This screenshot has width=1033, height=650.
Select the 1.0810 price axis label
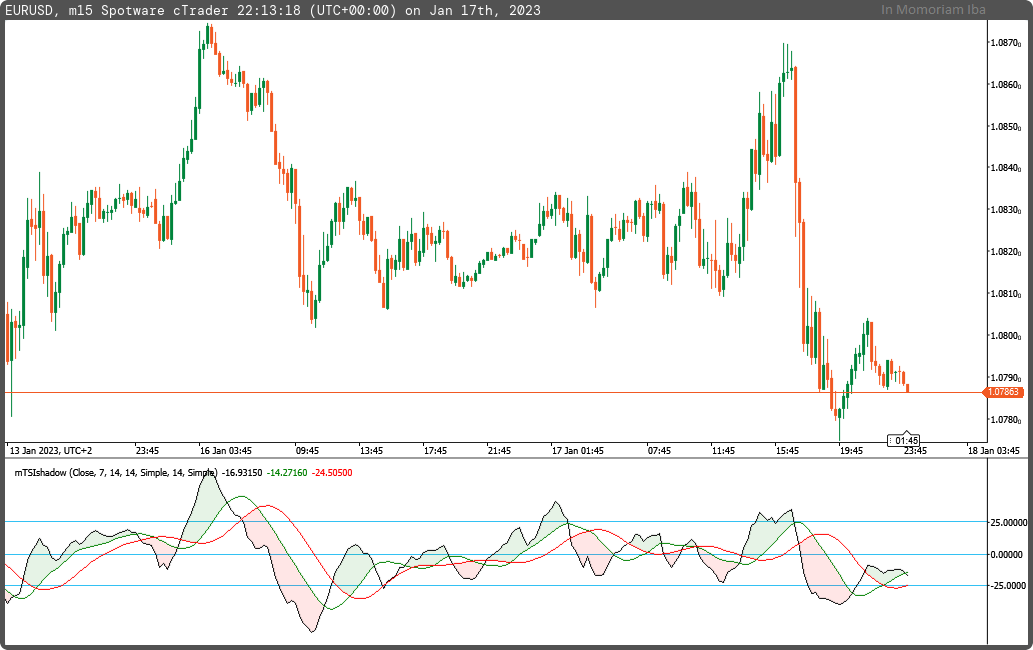coord(1005,294)
